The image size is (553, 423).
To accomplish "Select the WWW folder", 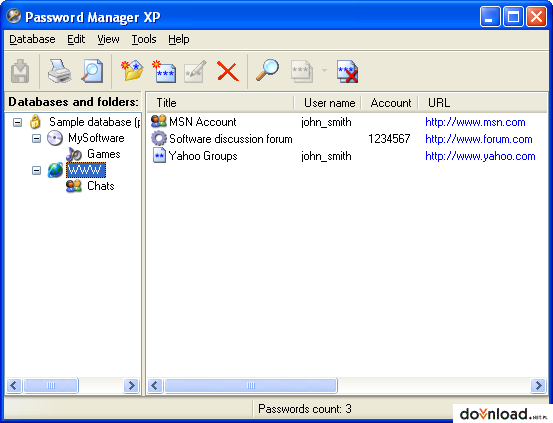I will [86, 170].
